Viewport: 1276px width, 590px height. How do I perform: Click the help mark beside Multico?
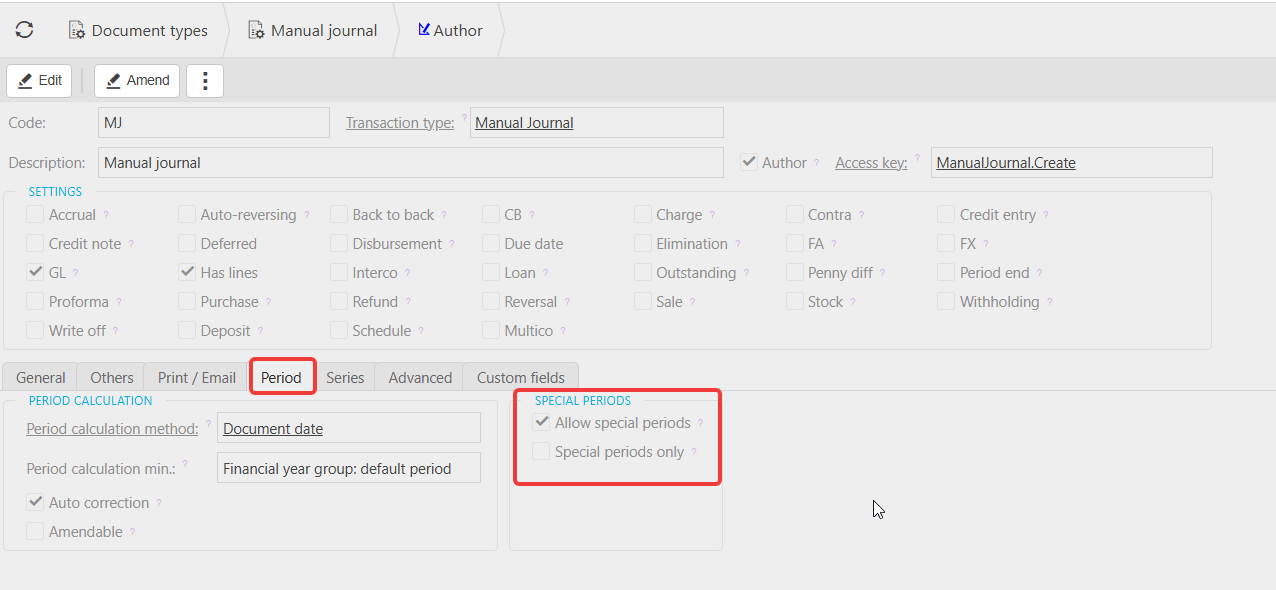(563, 330)
